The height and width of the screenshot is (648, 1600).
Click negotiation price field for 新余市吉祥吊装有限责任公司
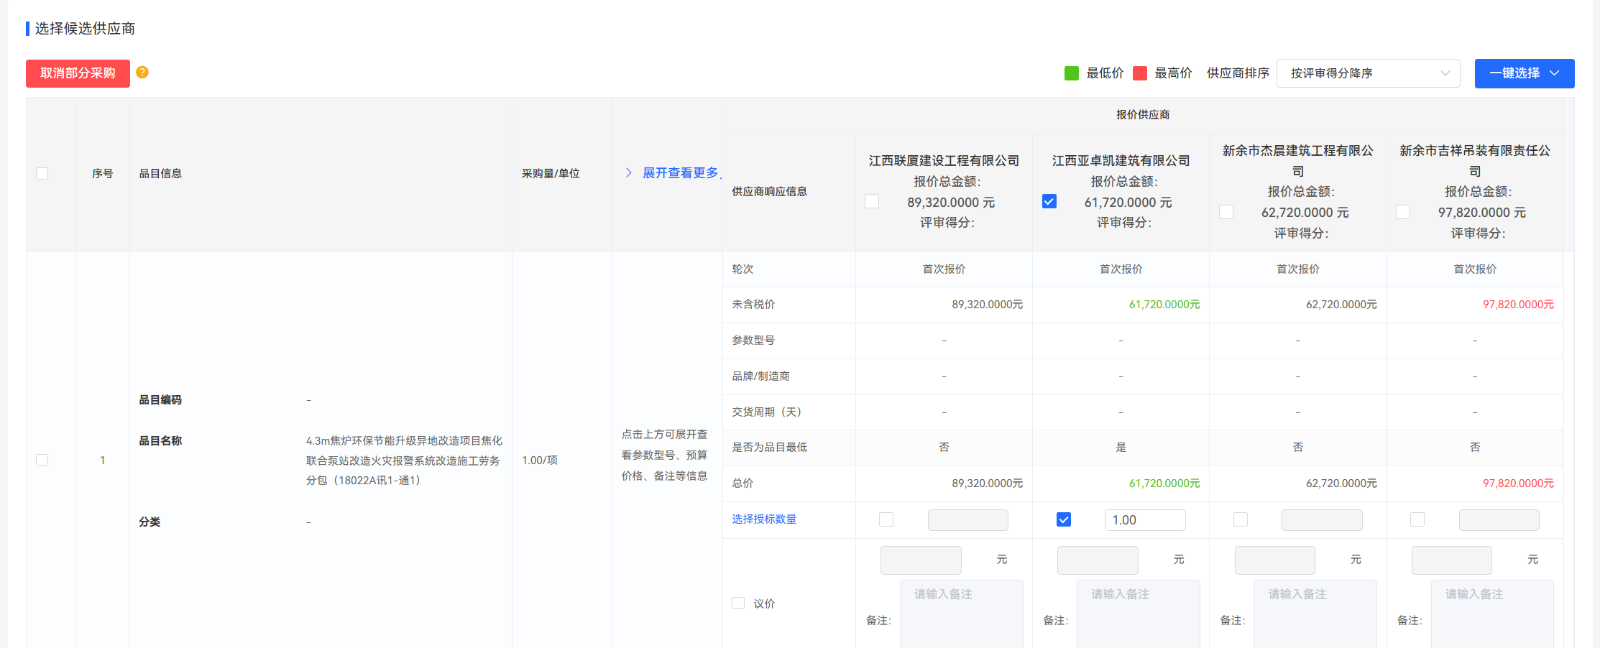point(1452,560)
